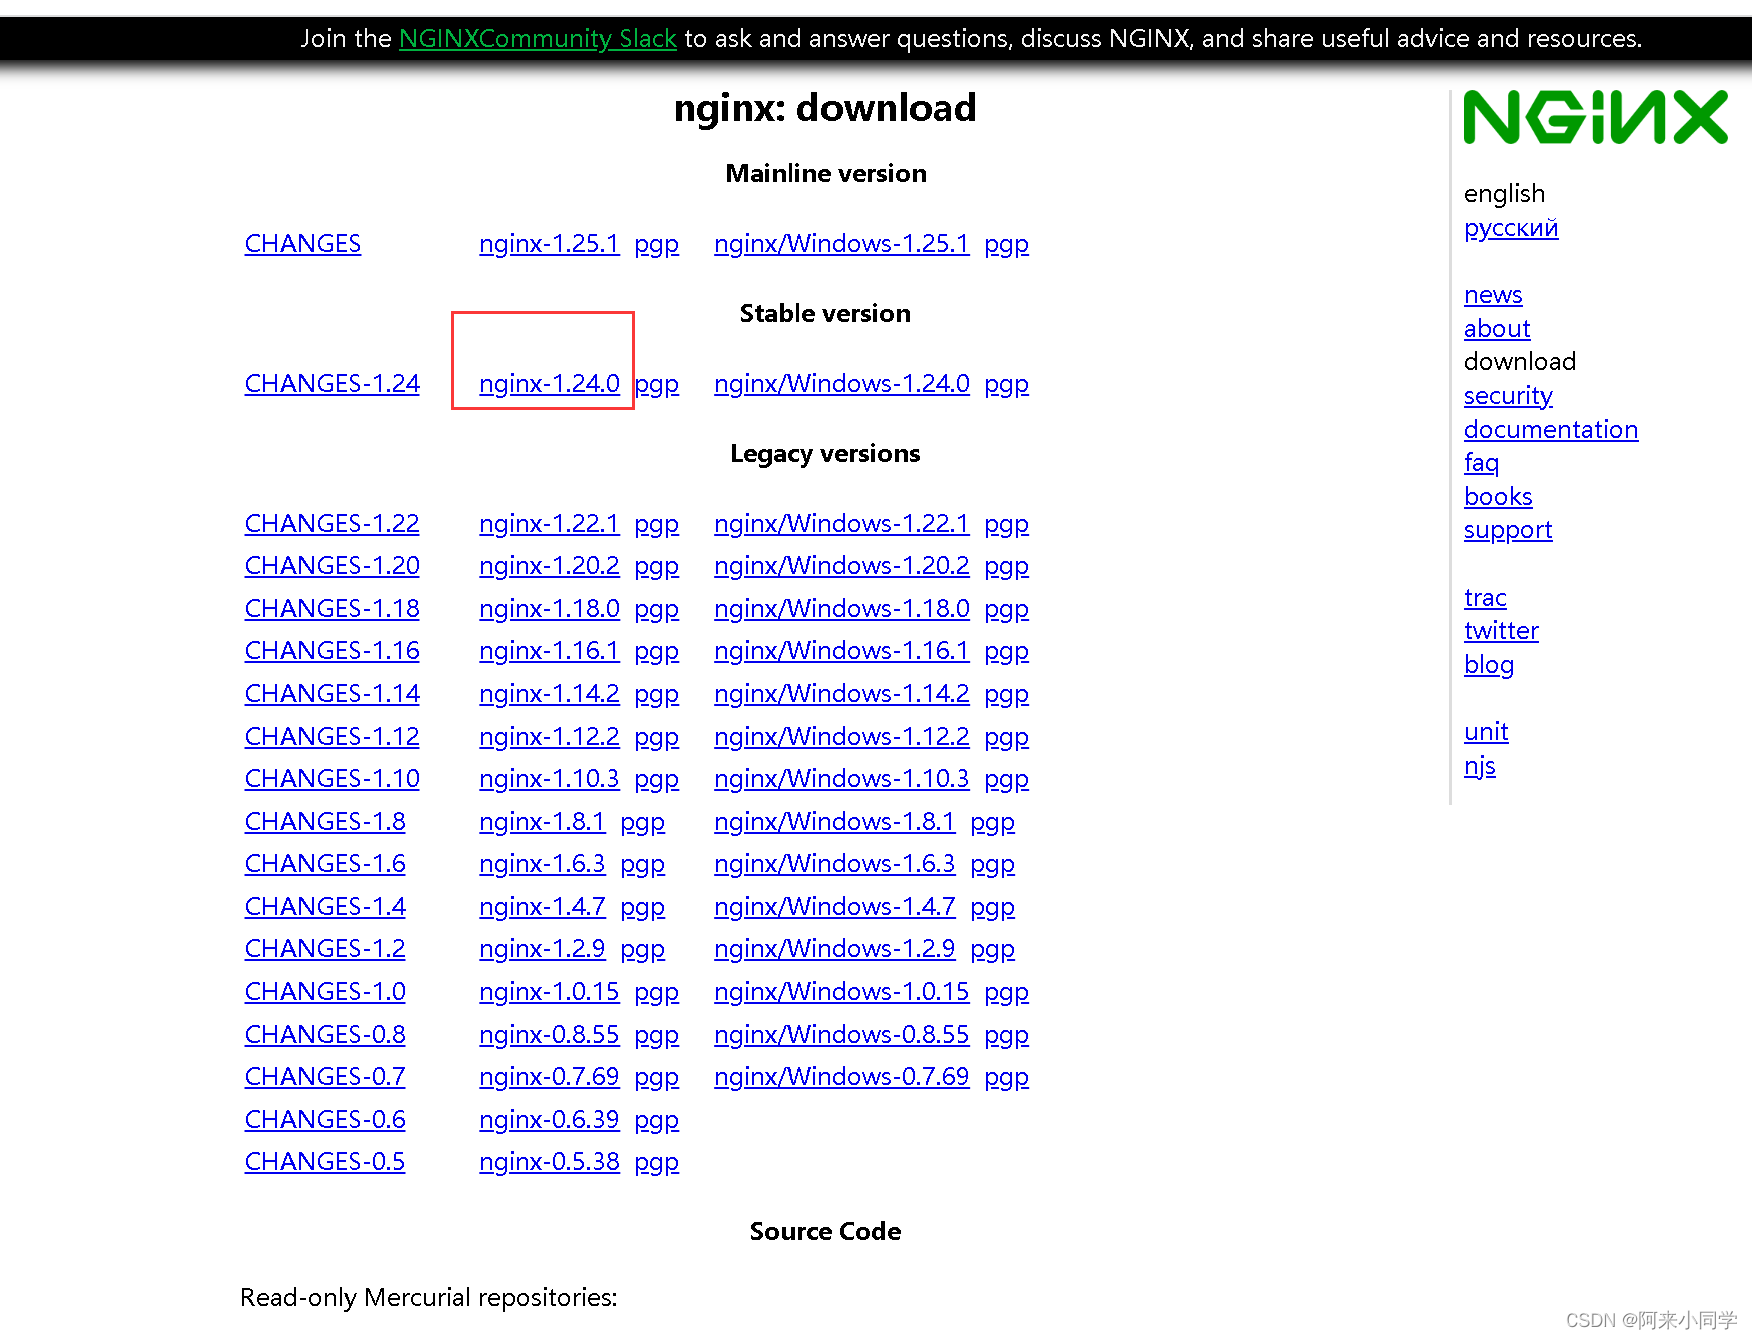Download nginx/Windows-1.6.3
Screen dimensions: 1752x1339
835,864
